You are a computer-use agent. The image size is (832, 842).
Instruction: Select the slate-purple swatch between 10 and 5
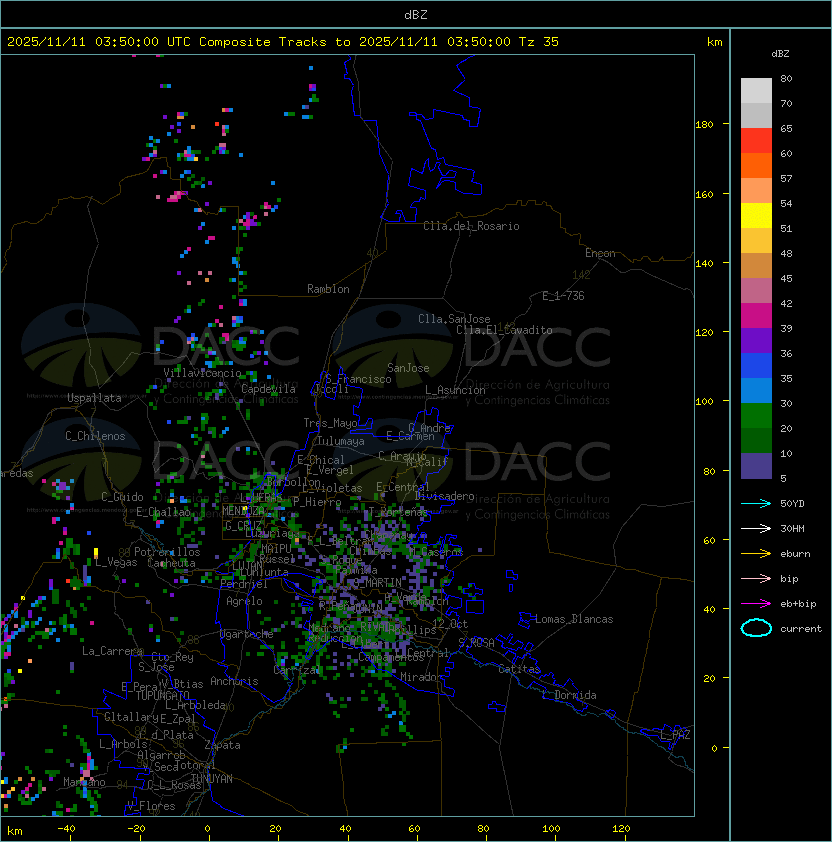(756, 466)
